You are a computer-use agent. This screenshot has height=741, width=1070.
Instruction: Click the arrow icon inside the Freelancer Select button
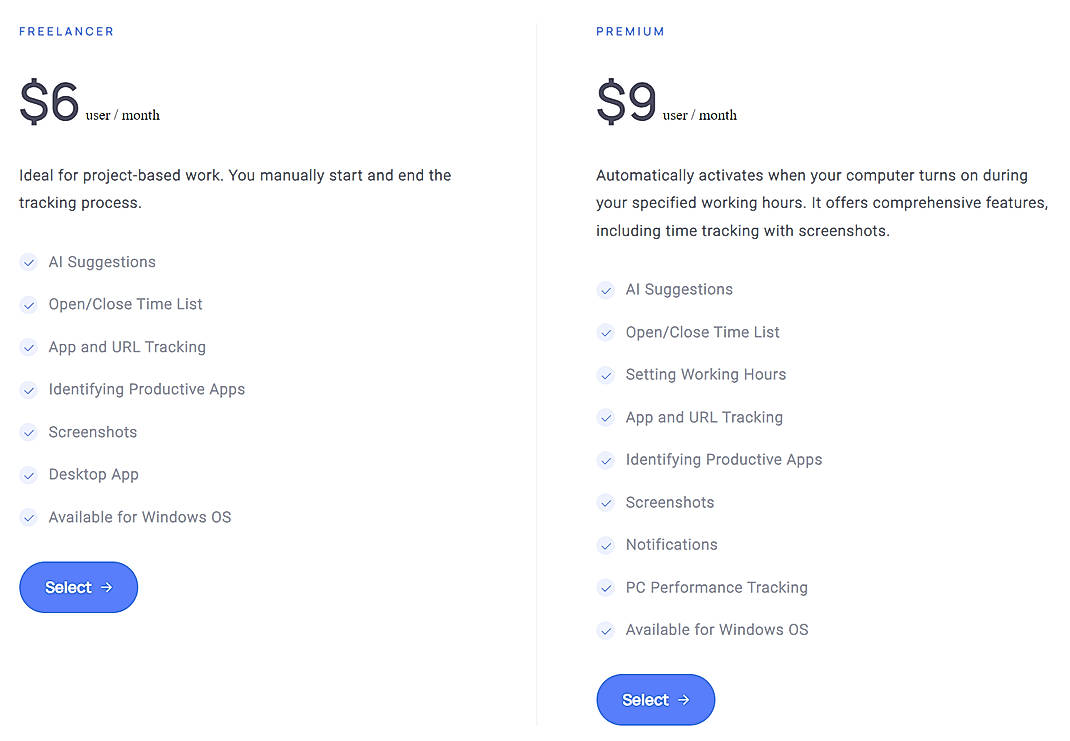[x=104, y=587]
